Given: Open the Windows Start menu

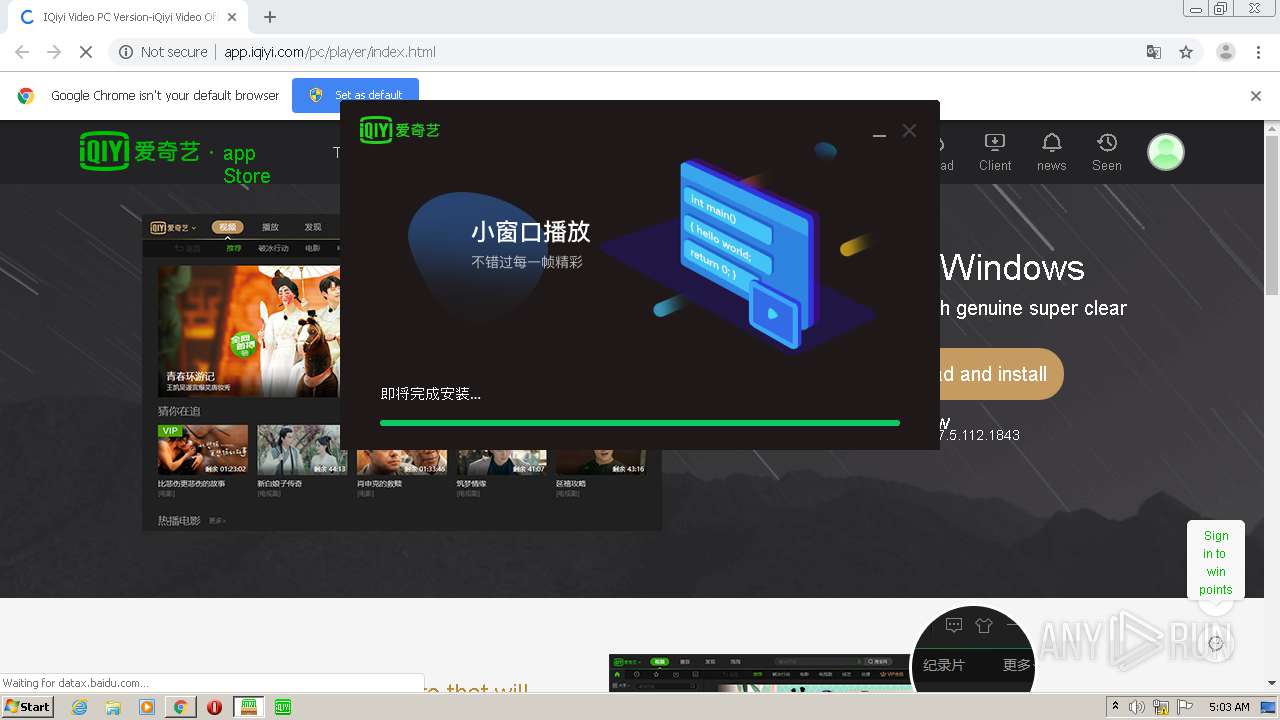Looking at the screenshot, I should tap(27, 706).
